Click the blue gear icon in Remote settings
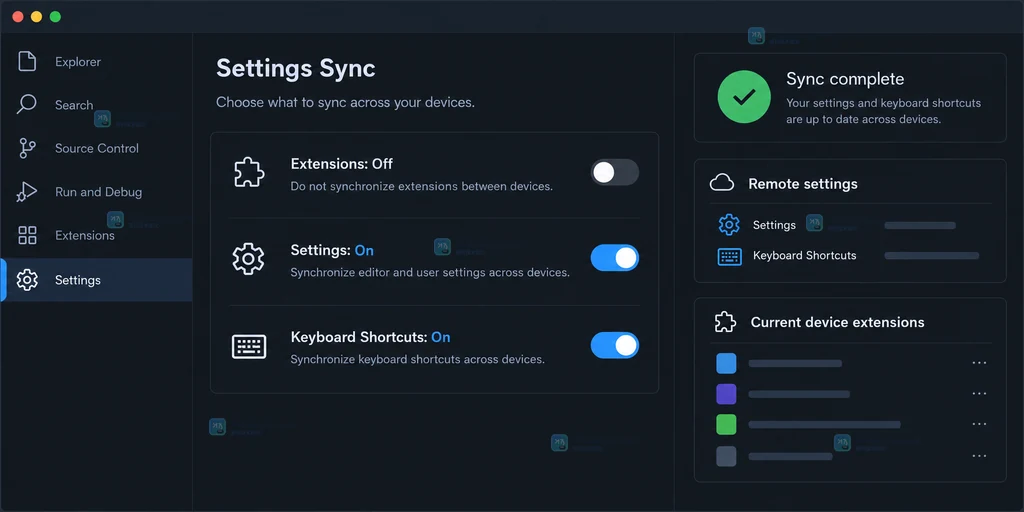Screen dimensions: 1024x512 (x=729, y=225)
